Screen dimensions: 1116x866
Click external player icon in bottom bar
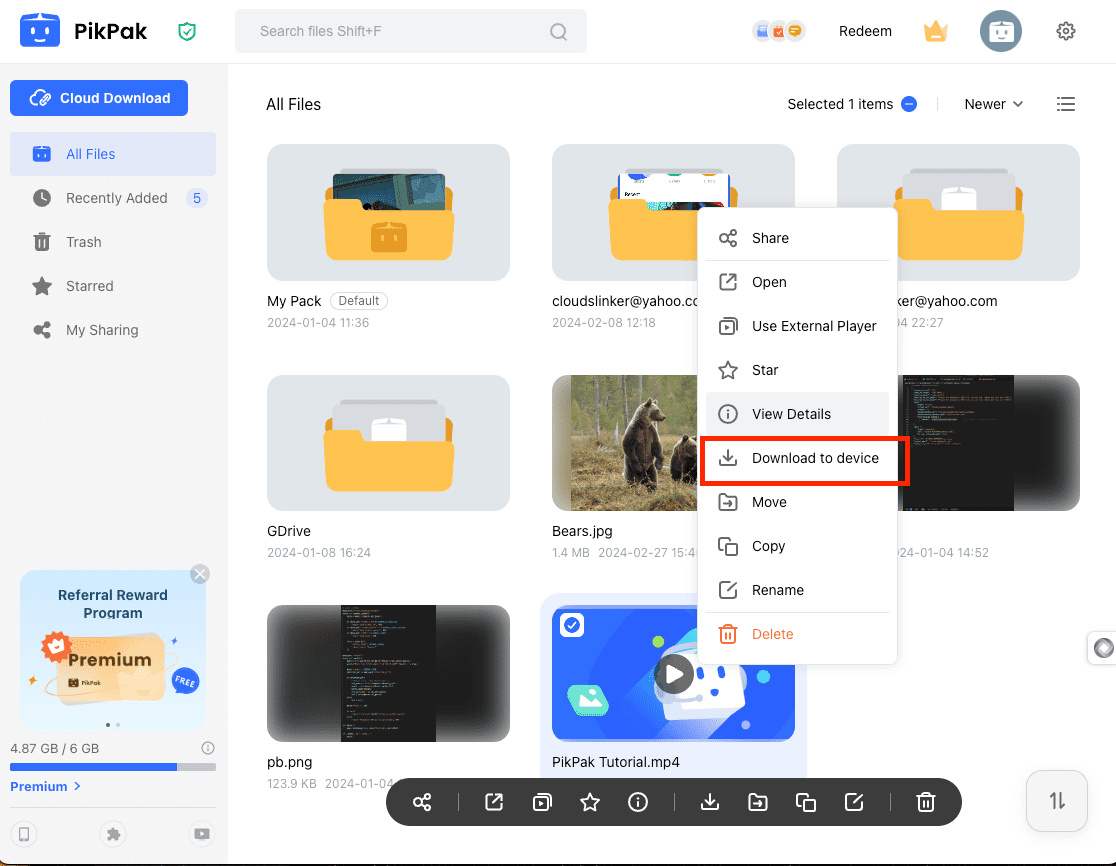coord(542,803)
